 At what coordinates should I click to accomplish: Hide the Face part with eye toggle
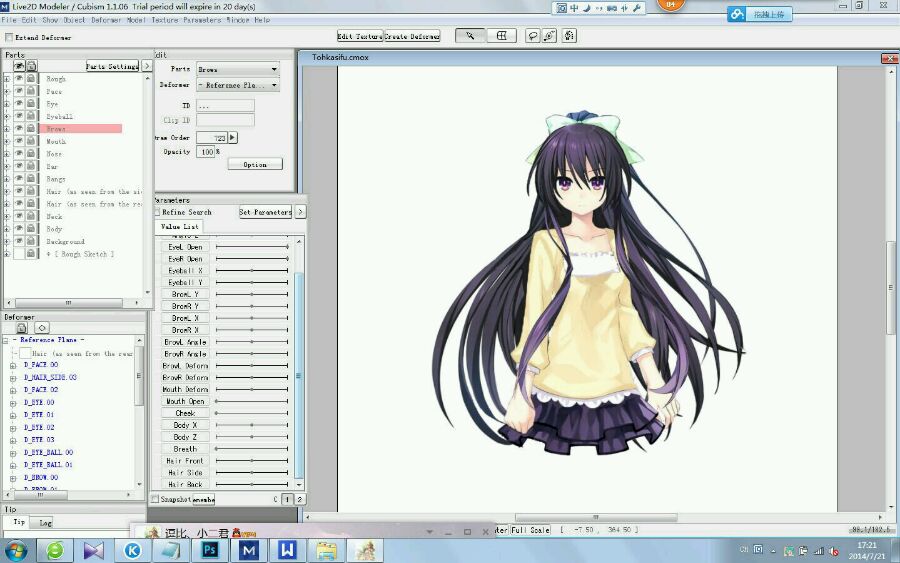pyautogui.click(x=19, y=91)
